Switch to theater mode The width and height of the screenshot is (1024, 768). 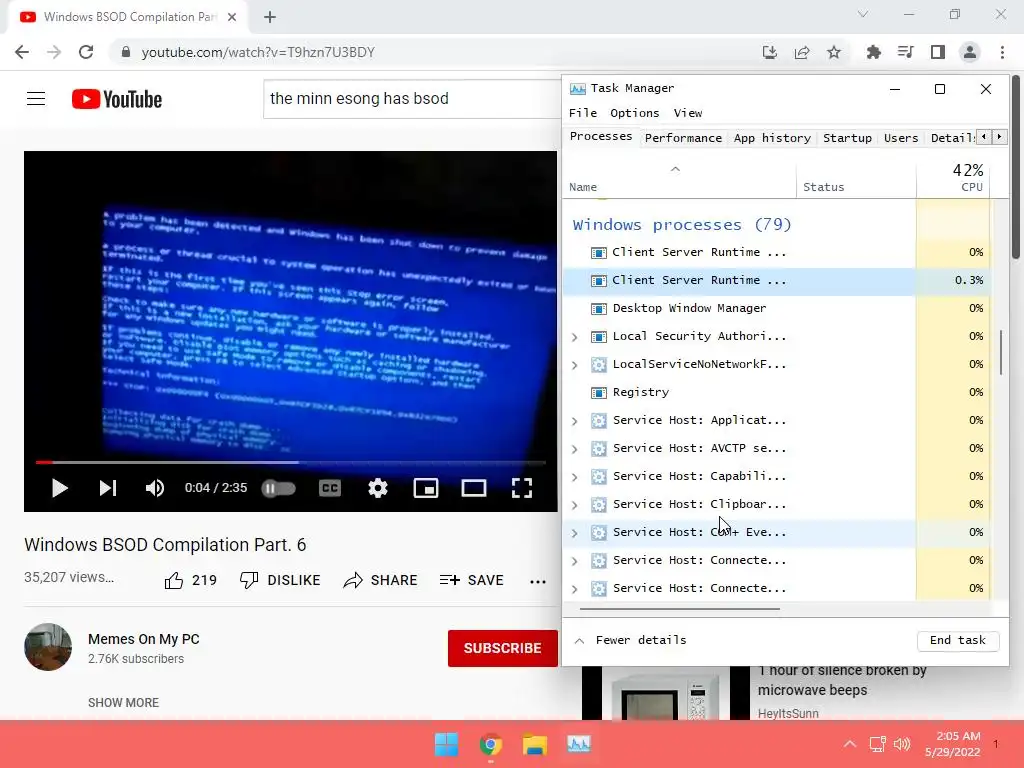click(x=473, y=488)
